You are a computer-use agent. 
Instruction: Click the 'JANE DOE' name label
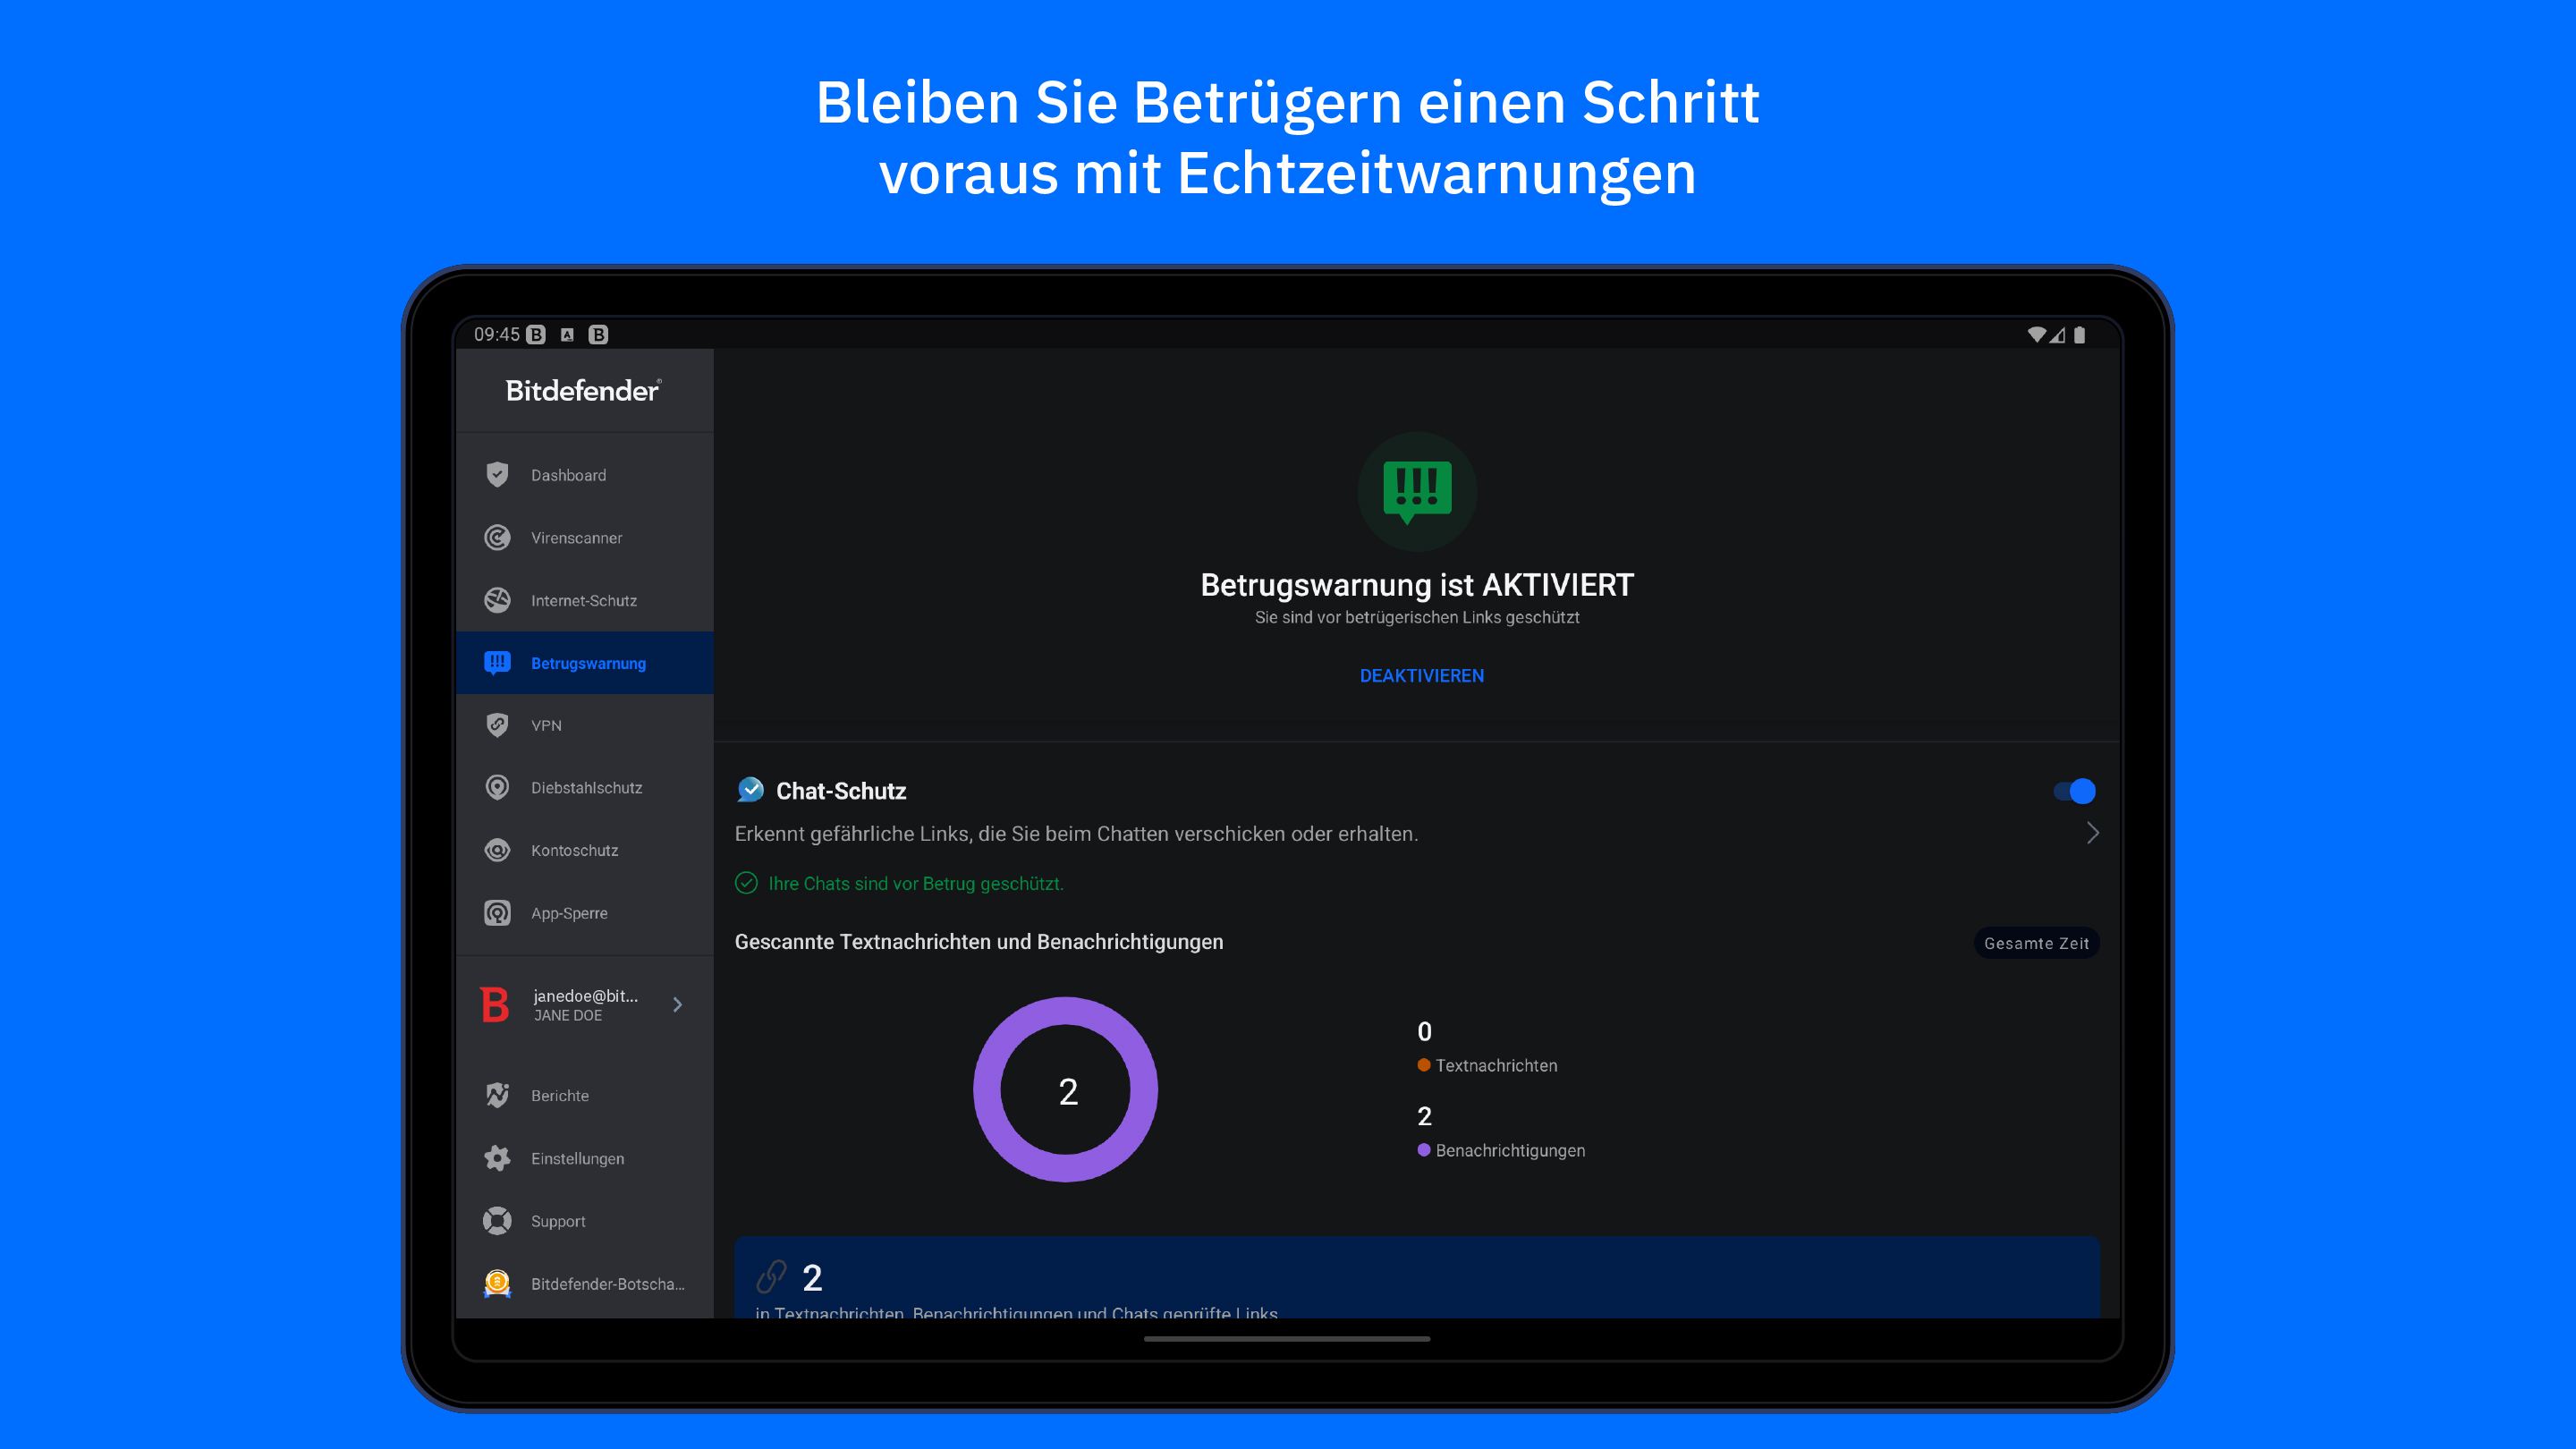tap(567, 1015)
